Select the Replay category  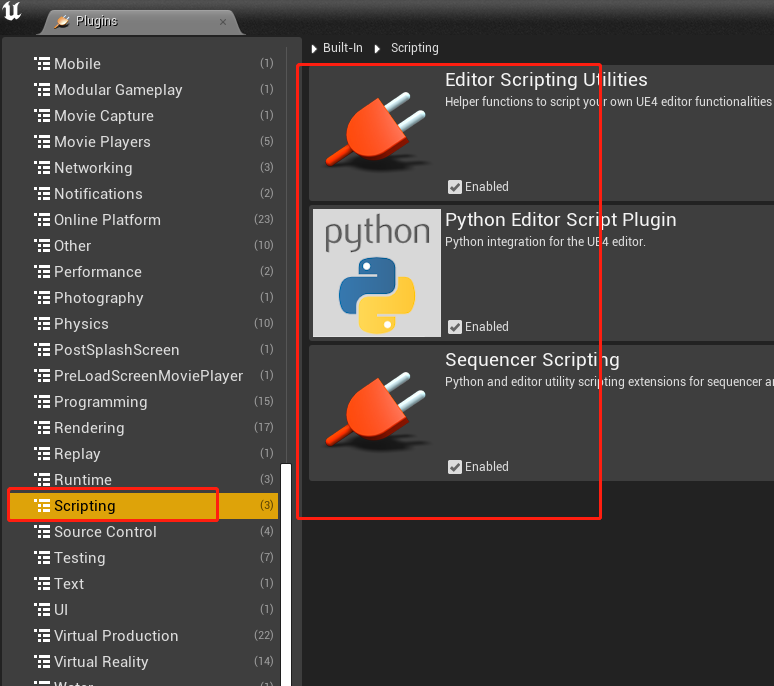pyautogui.click(x=143, y=454)
